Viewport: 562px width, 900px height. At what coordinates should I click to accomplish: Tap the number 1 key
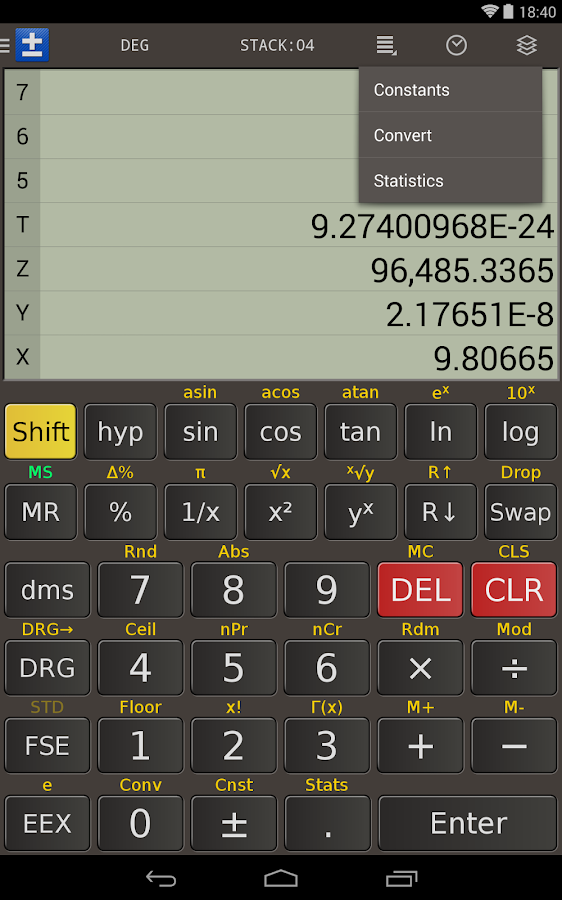140,746
